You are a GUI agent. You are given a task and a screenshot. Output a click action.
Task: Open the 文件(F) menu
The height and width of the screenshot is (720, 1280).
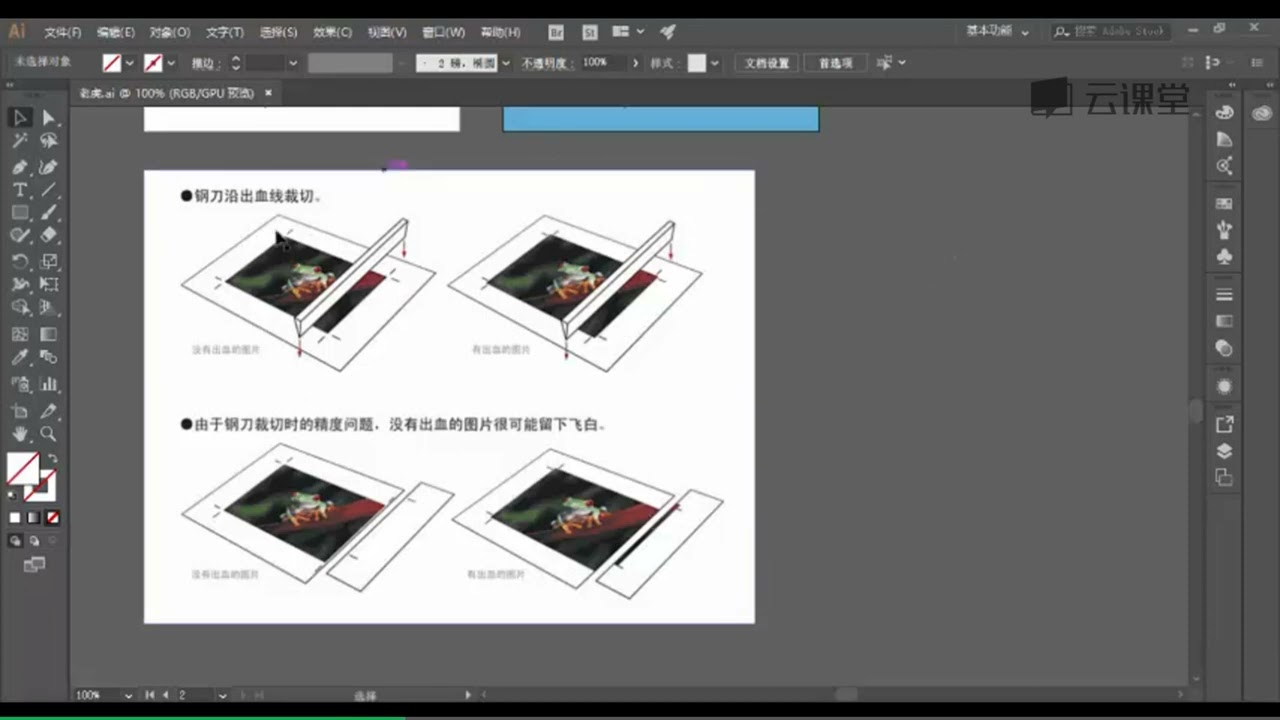click(x=63, y=32)
